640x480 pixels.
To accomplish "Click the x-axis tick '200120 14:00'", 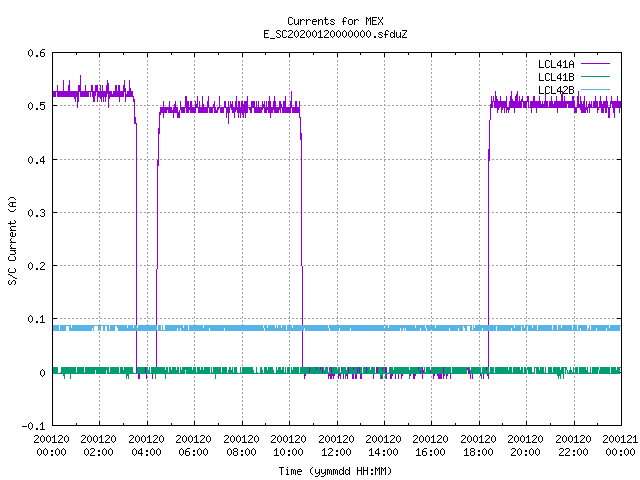I will point(383,446).
